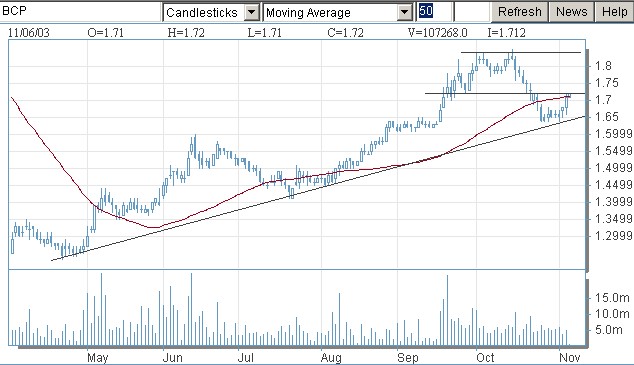Click the low price L=1.71
Viewport: 634px width, 365px height.
264,33
